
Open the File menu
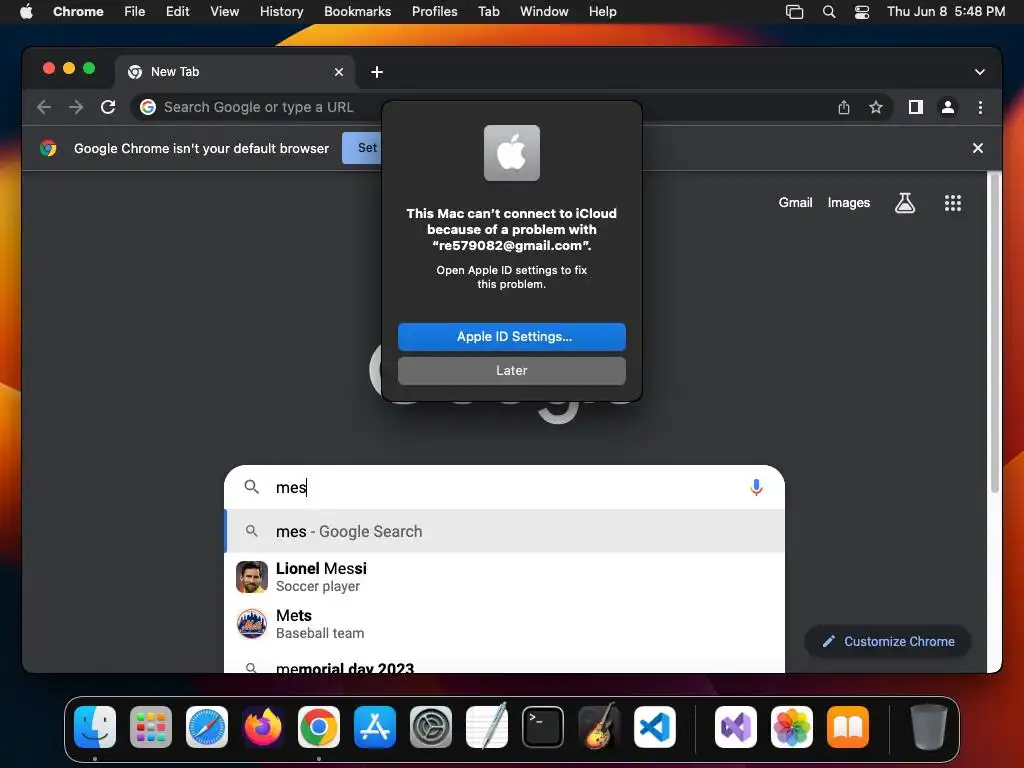[135, 12]
